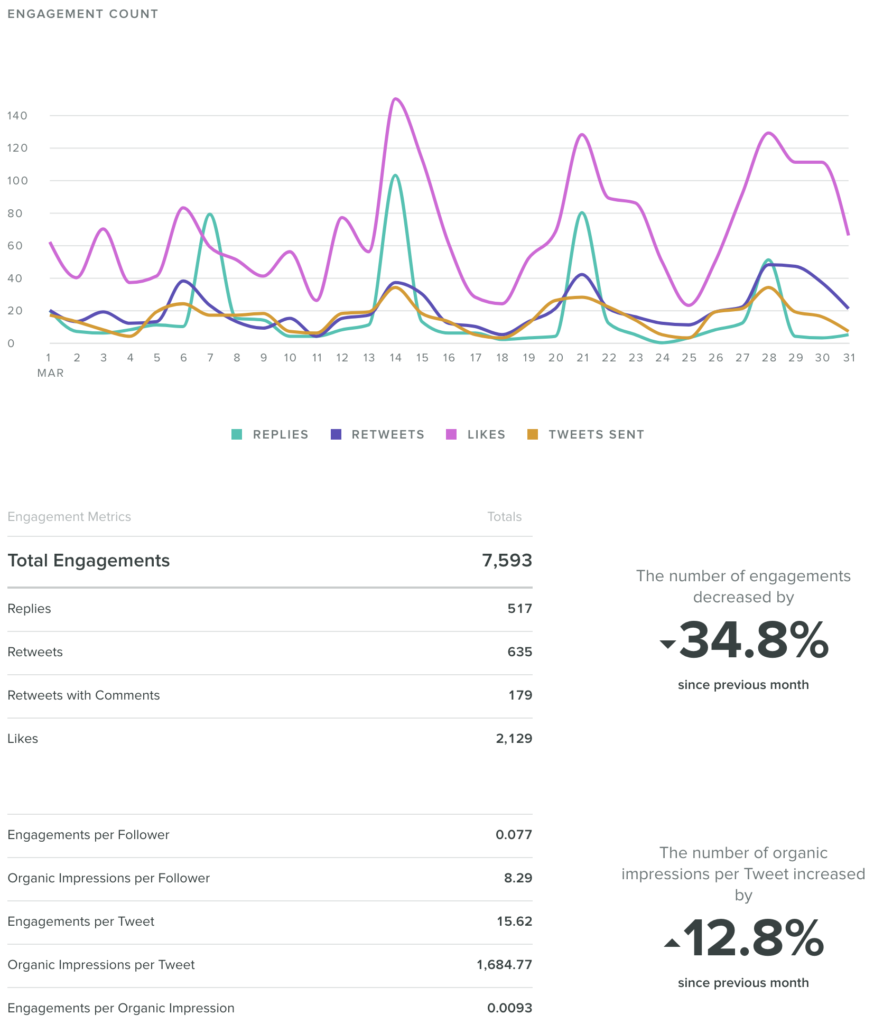Select the Likes line peak on March 14
The height and width of the screenshot is (1024, 874).
tap(394, 100)
